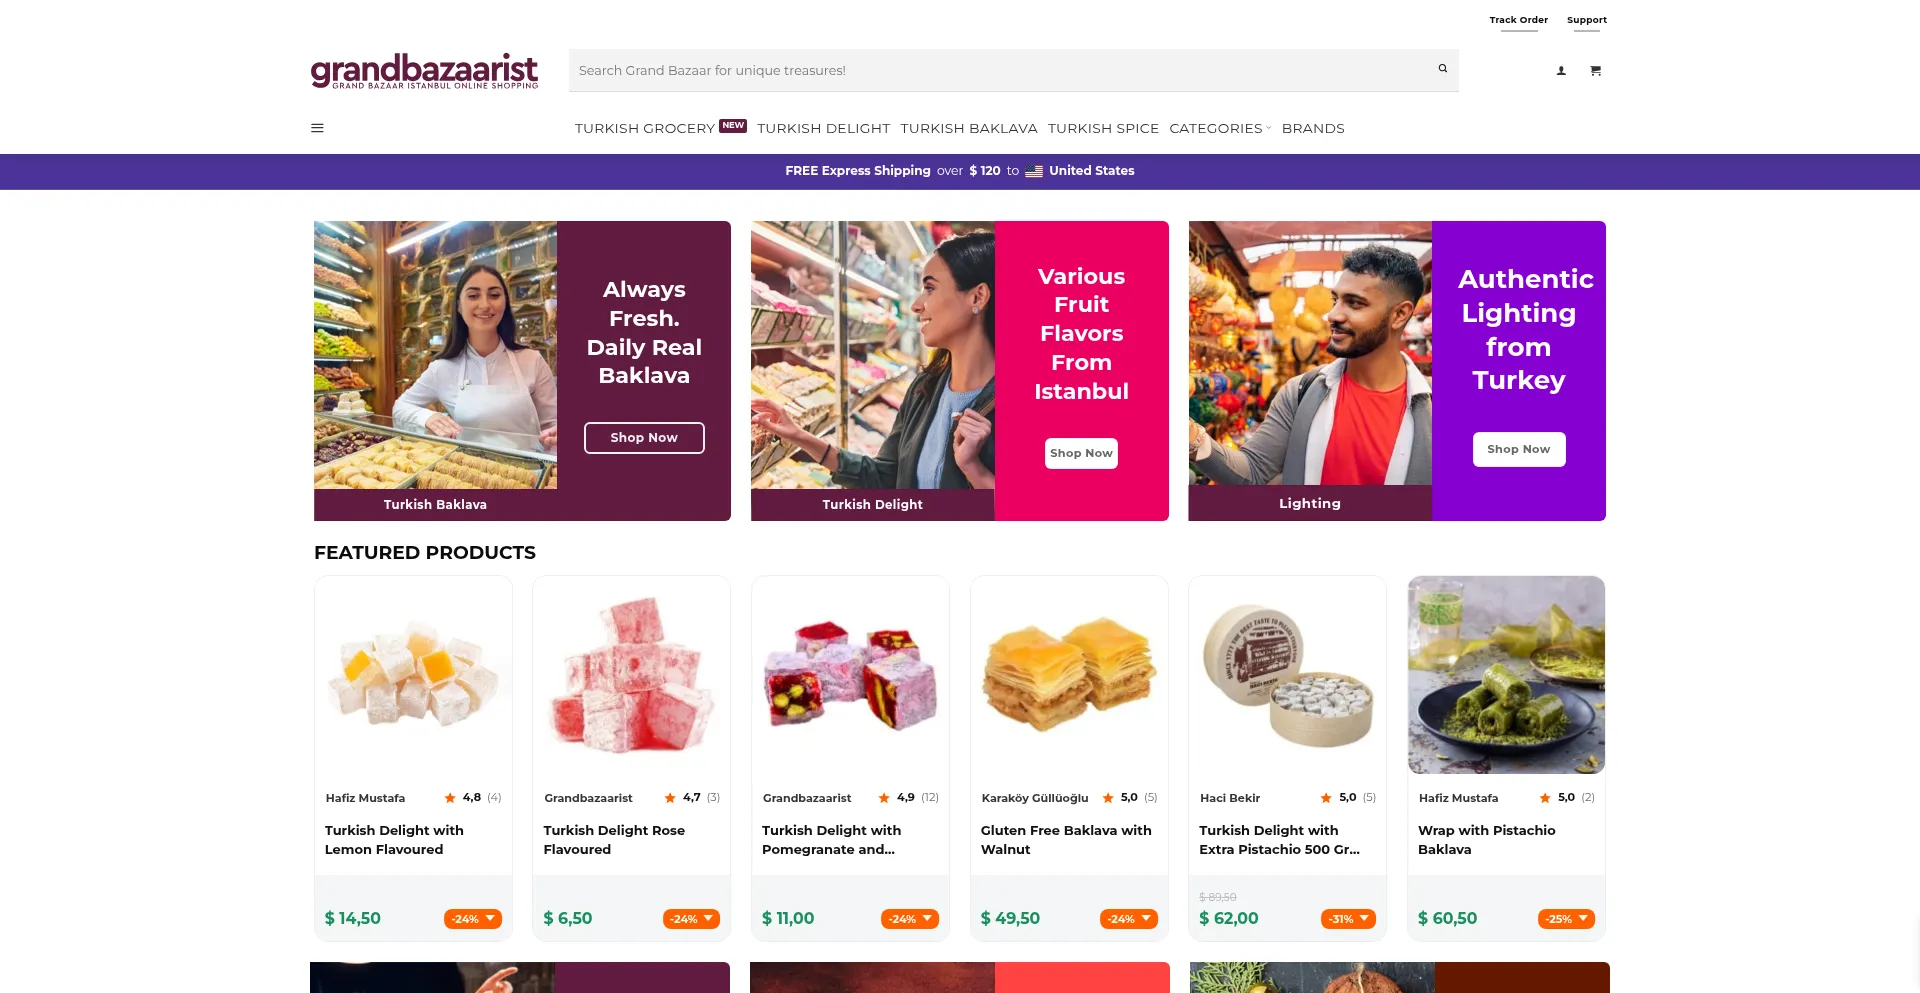Open the hamburger menu icon
Screen dimensions: 1920x993
tap(317, 128)
